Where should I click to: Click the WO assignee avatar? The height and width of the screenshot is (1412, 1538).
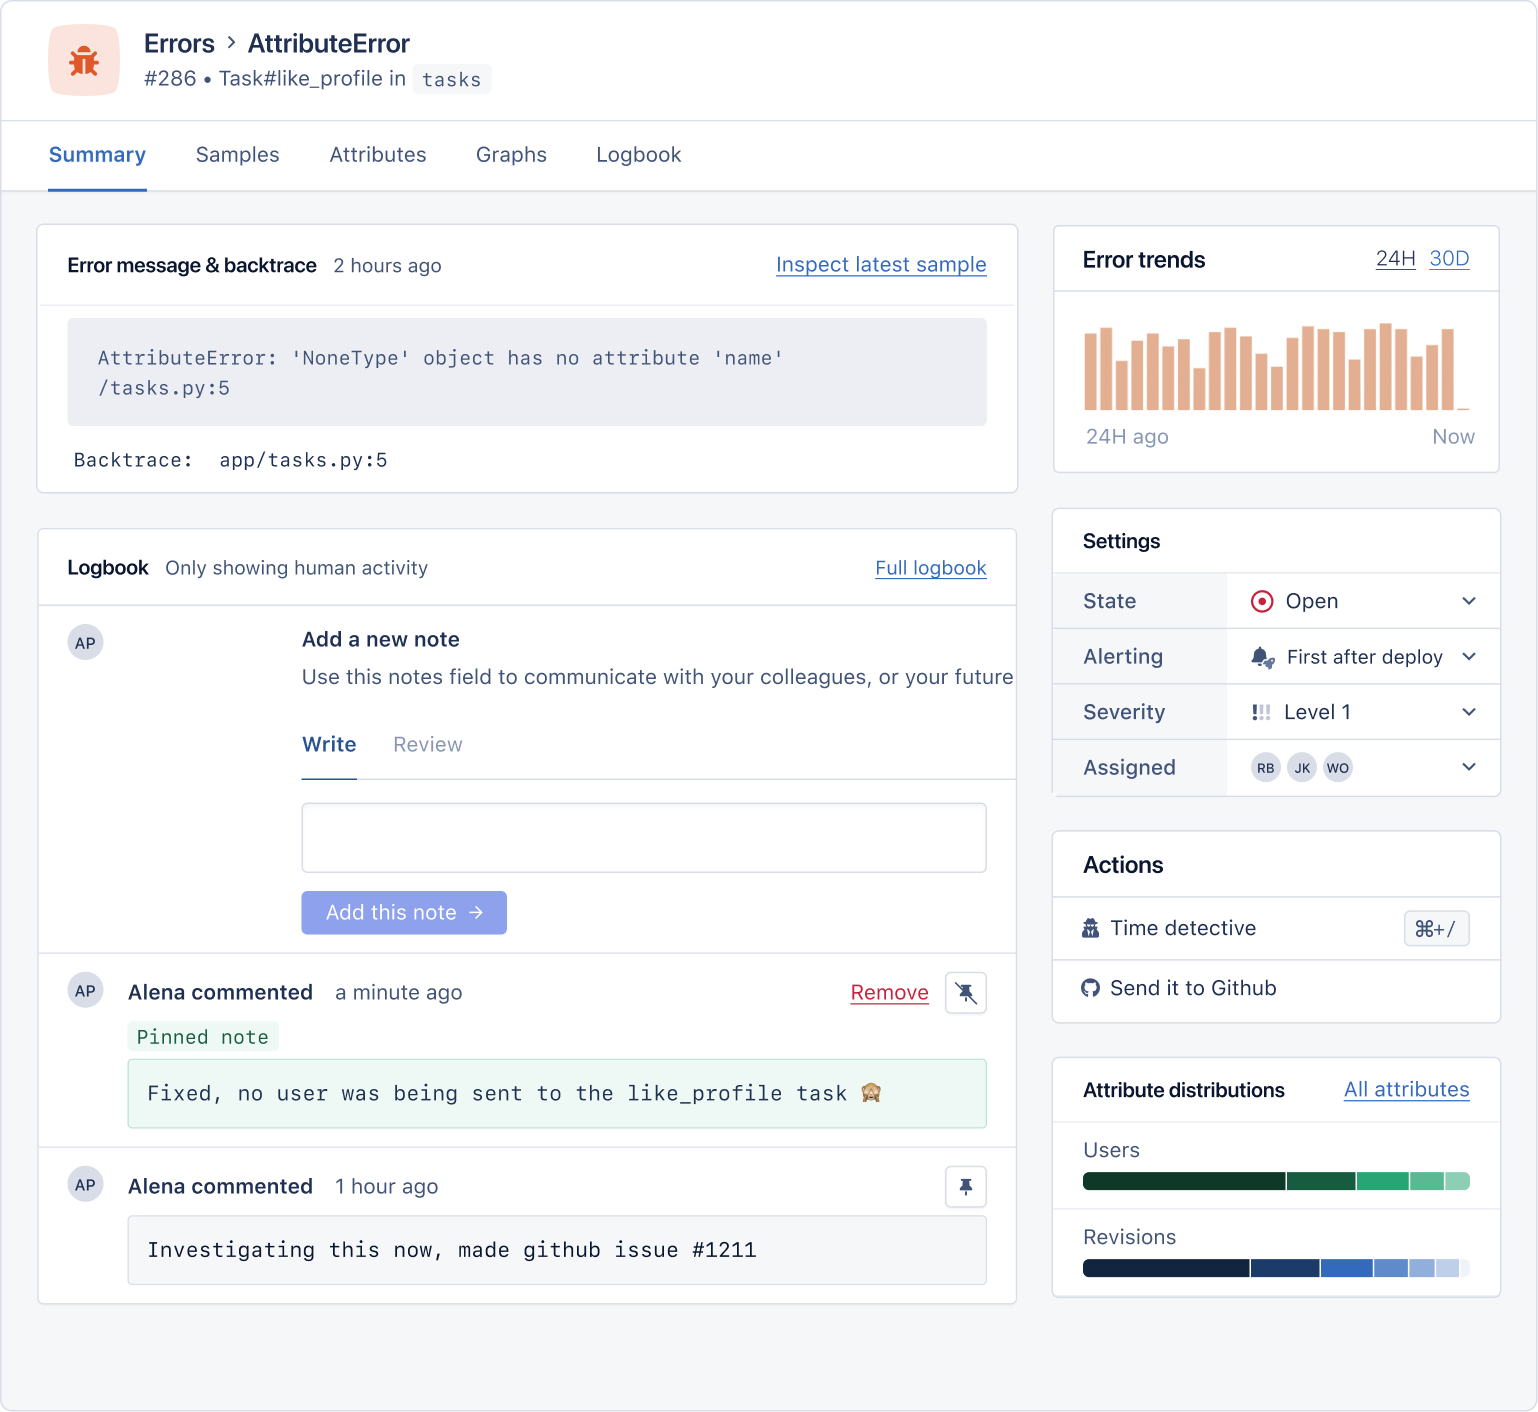pyautogui.click(x=1338, y=768)
